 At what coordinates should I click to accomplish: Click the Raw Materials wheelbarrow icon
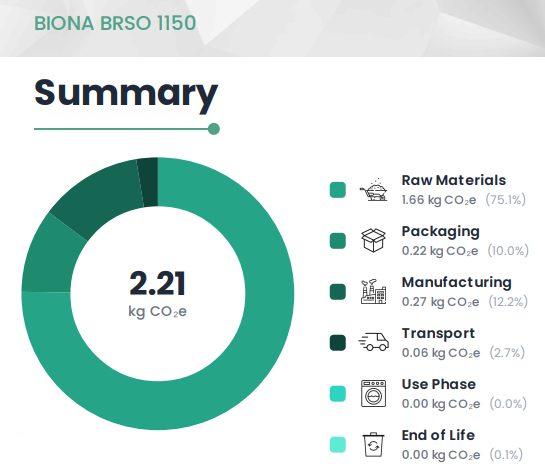pos(374,190)
